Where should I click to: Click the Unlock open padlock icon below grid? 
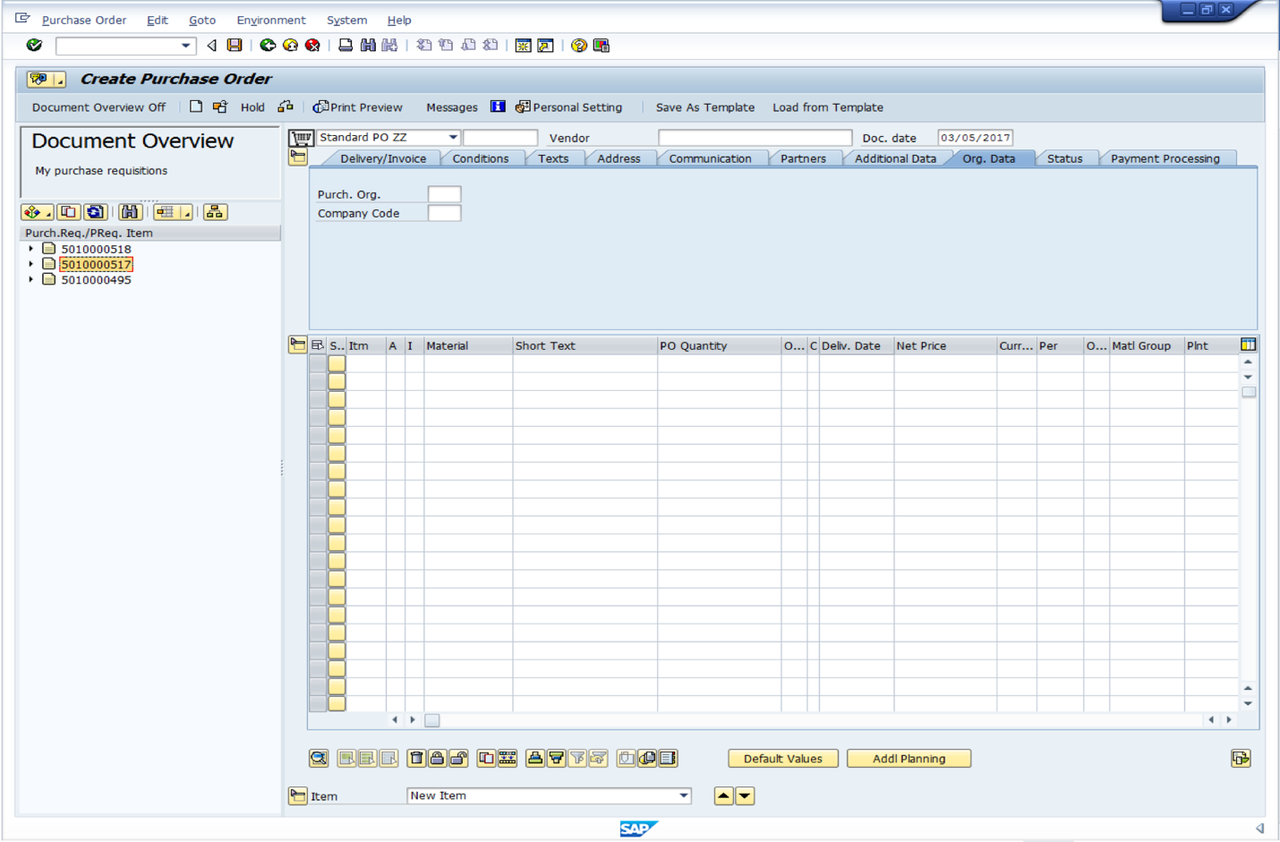click(x=457, y=758)
